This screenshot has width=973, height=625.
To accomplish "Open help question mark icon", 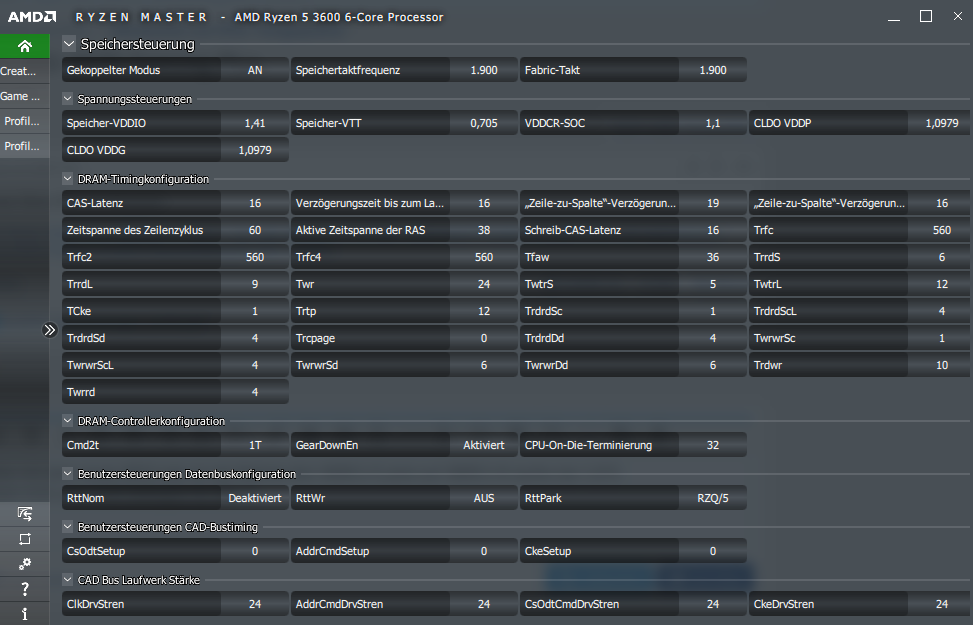I will [25, 588].
